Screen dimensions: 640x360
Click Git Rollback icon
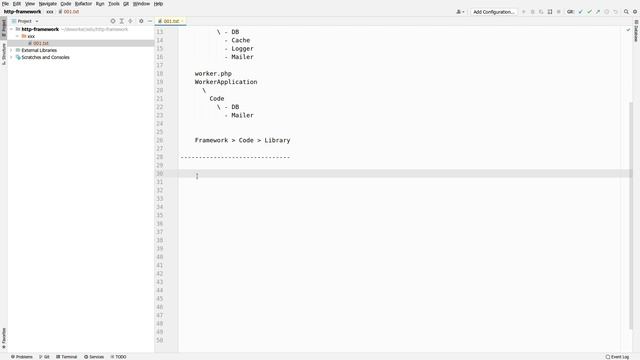pos(616,12)
